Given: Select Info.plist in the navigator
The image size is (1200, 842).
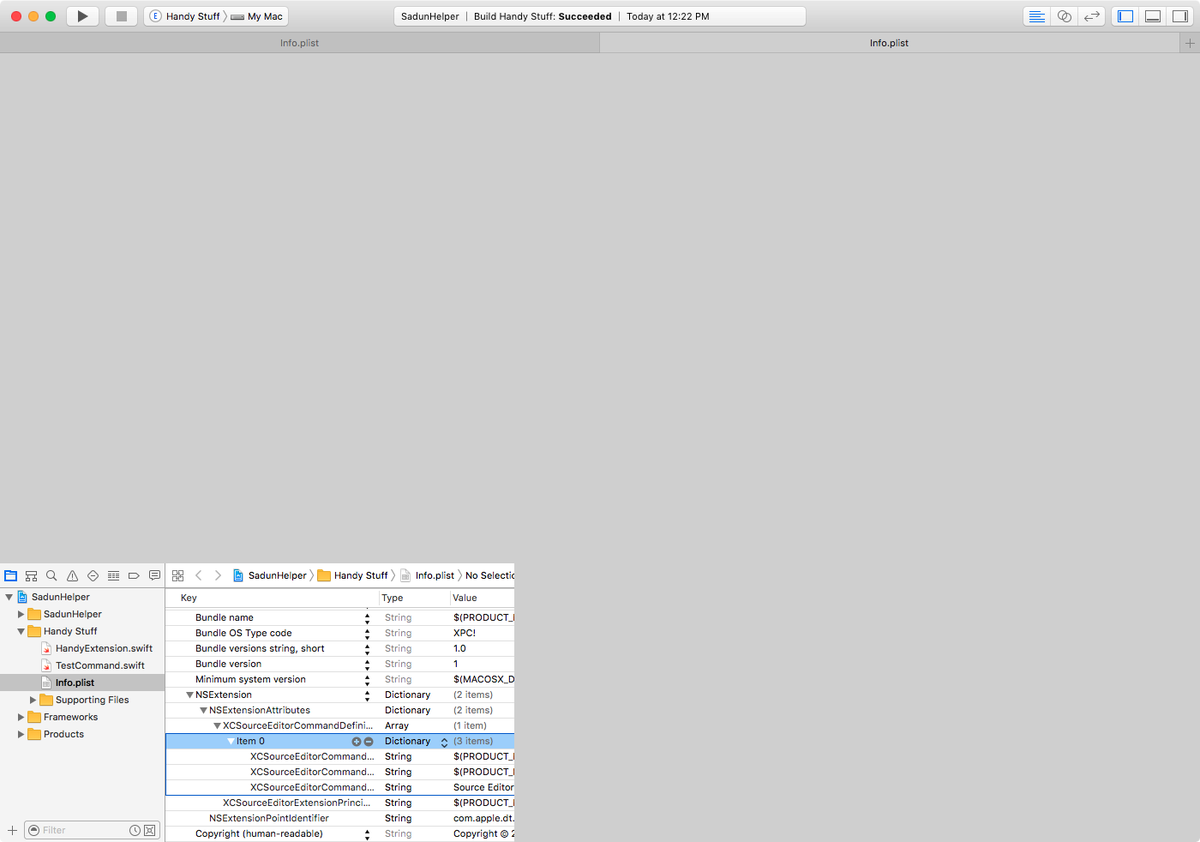Looking at the screenshot, I should pos(82,682).
